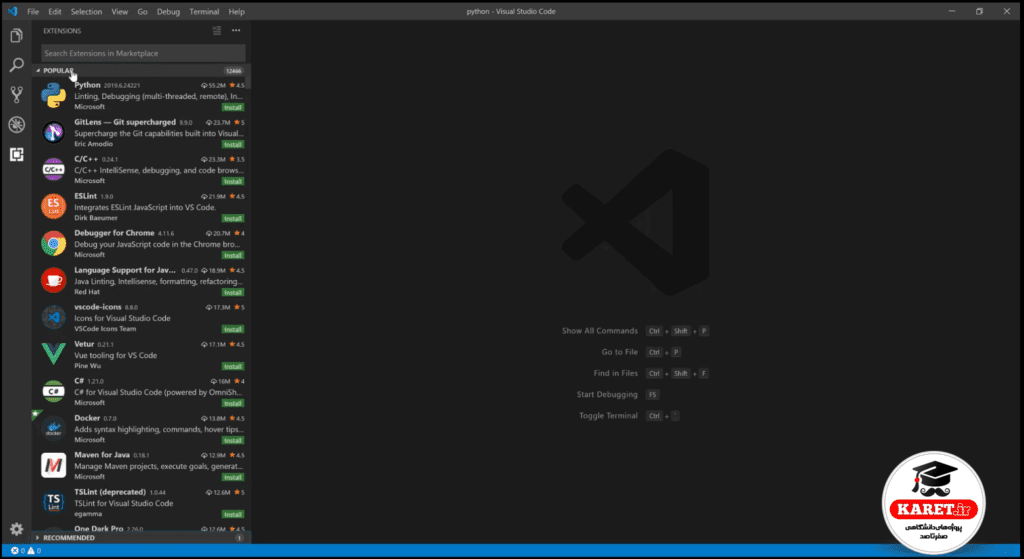Open the Terminal menu

(x=204, y=12)
